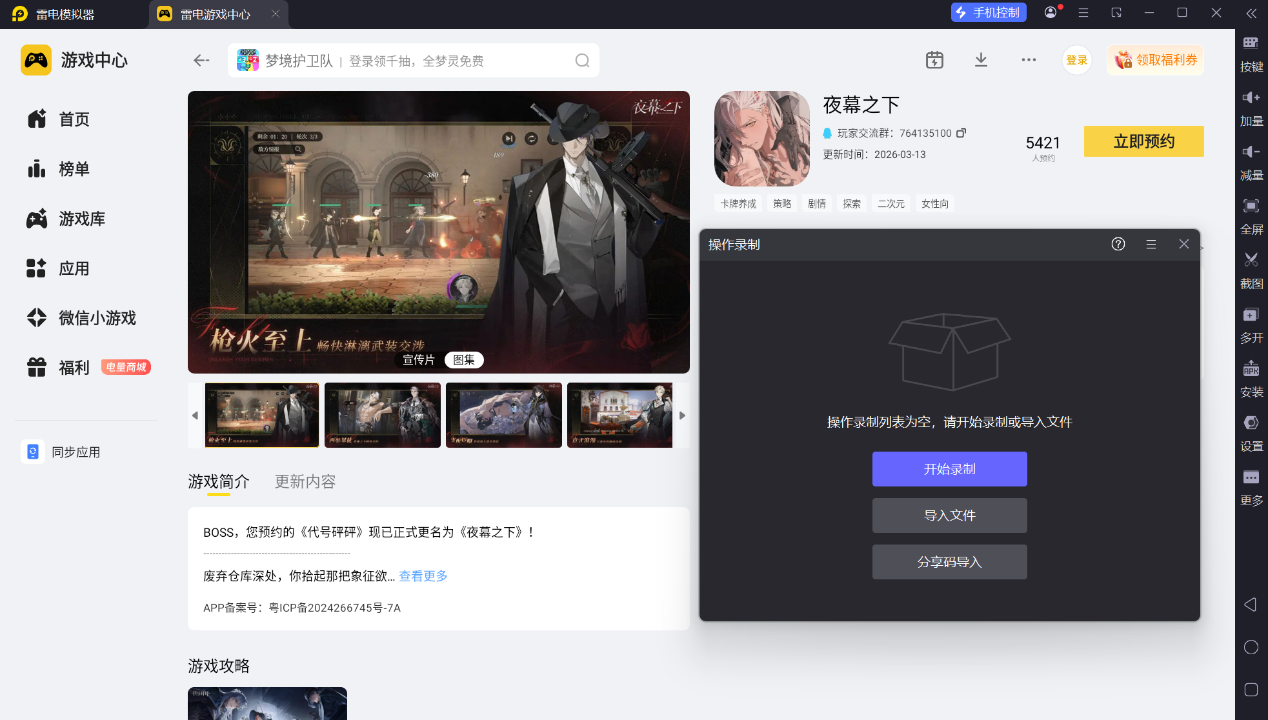
Task: Open 微信小游戏 section
Action: click(80, 318)
